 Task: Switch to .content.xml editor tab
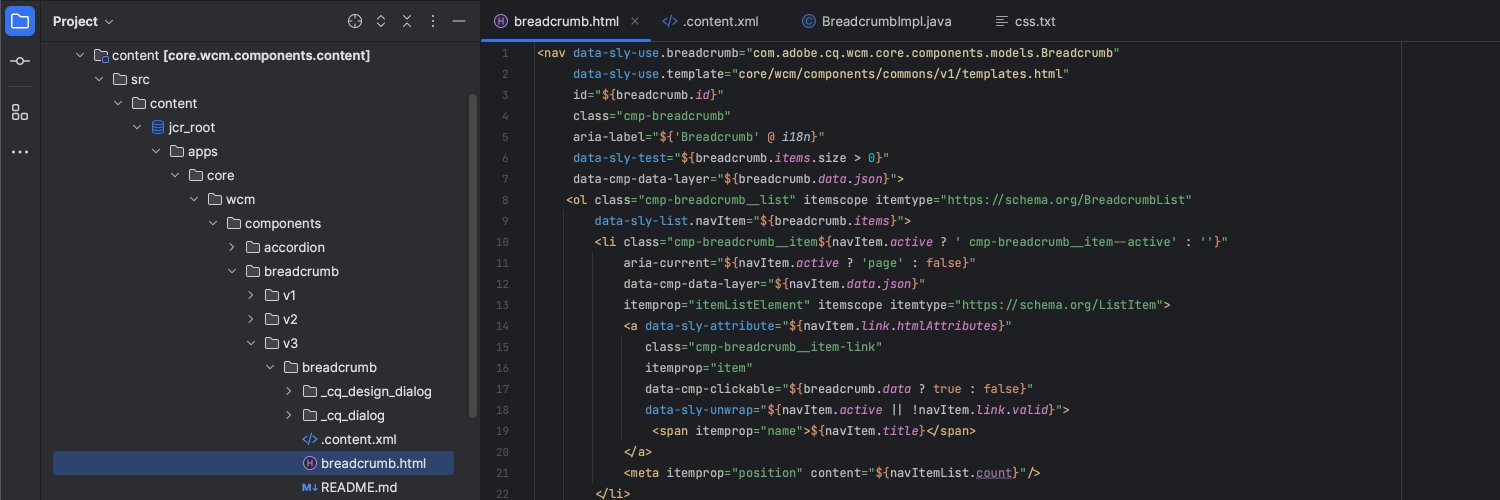(x=710, y=21)
